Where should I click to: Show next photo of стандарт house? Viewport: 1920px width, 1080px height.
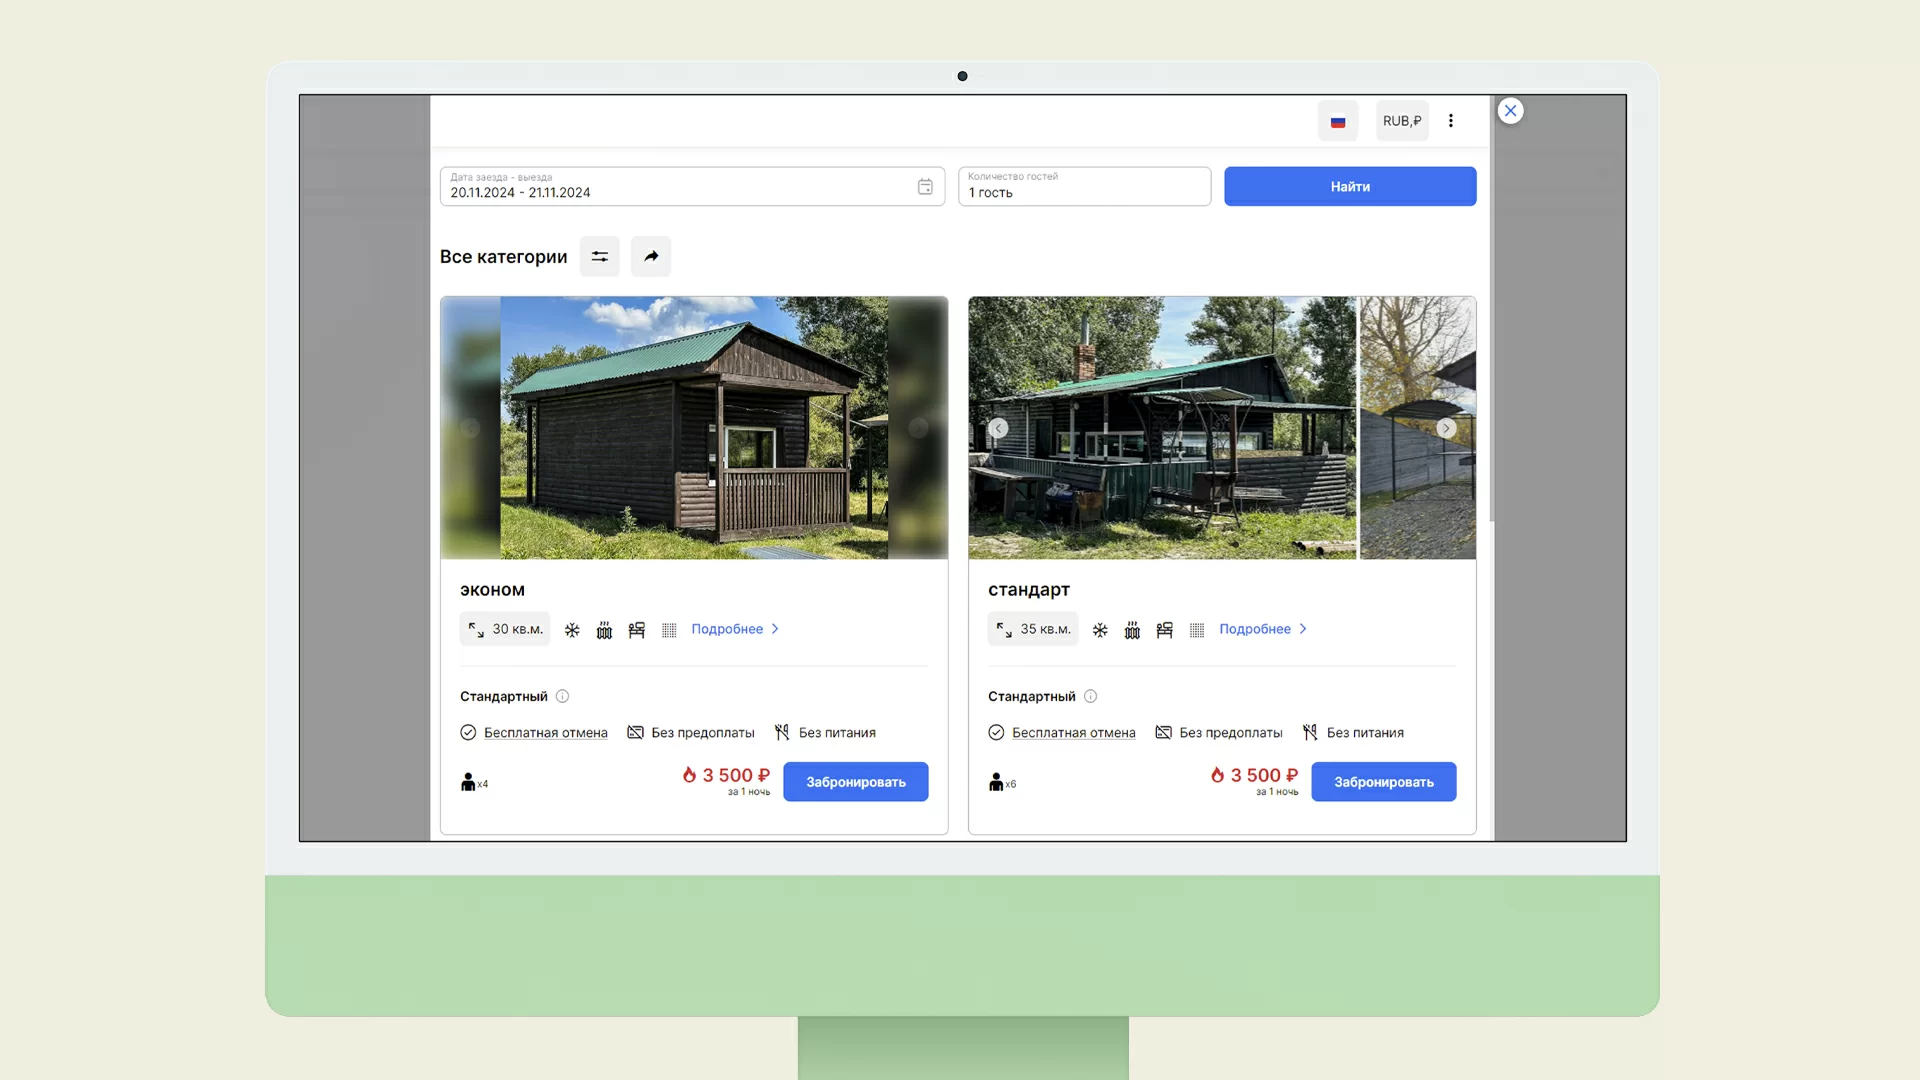coord(1446,428)
